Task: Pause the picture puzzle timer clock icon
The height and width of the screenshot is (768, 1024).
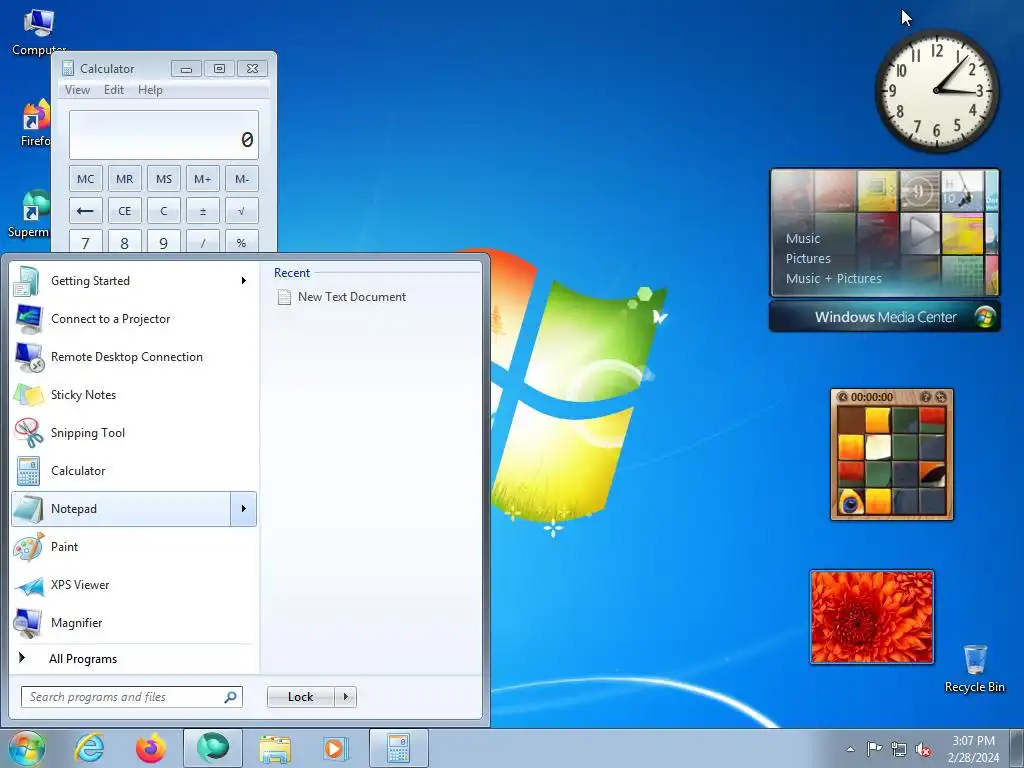Action: tap(842, 397)
